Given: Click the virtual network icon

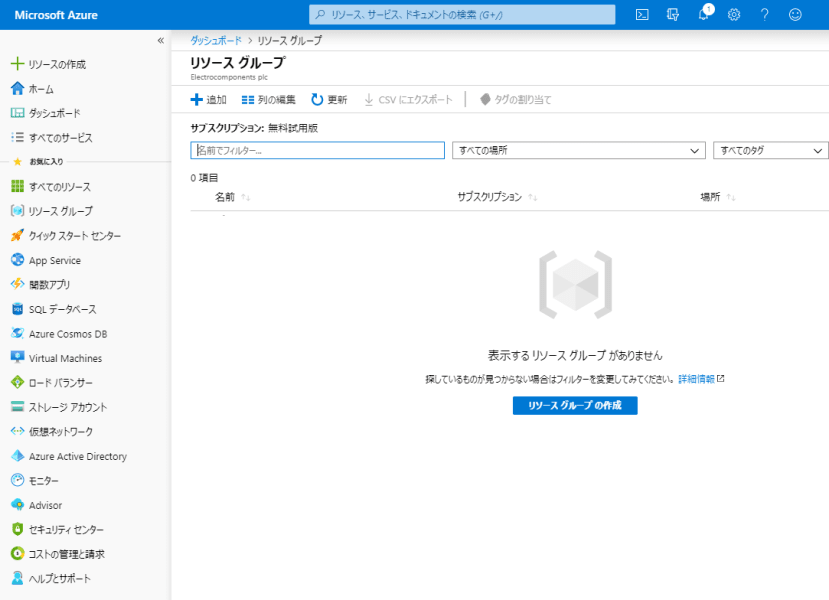Looking at the screenshot, I should point(17,431).
